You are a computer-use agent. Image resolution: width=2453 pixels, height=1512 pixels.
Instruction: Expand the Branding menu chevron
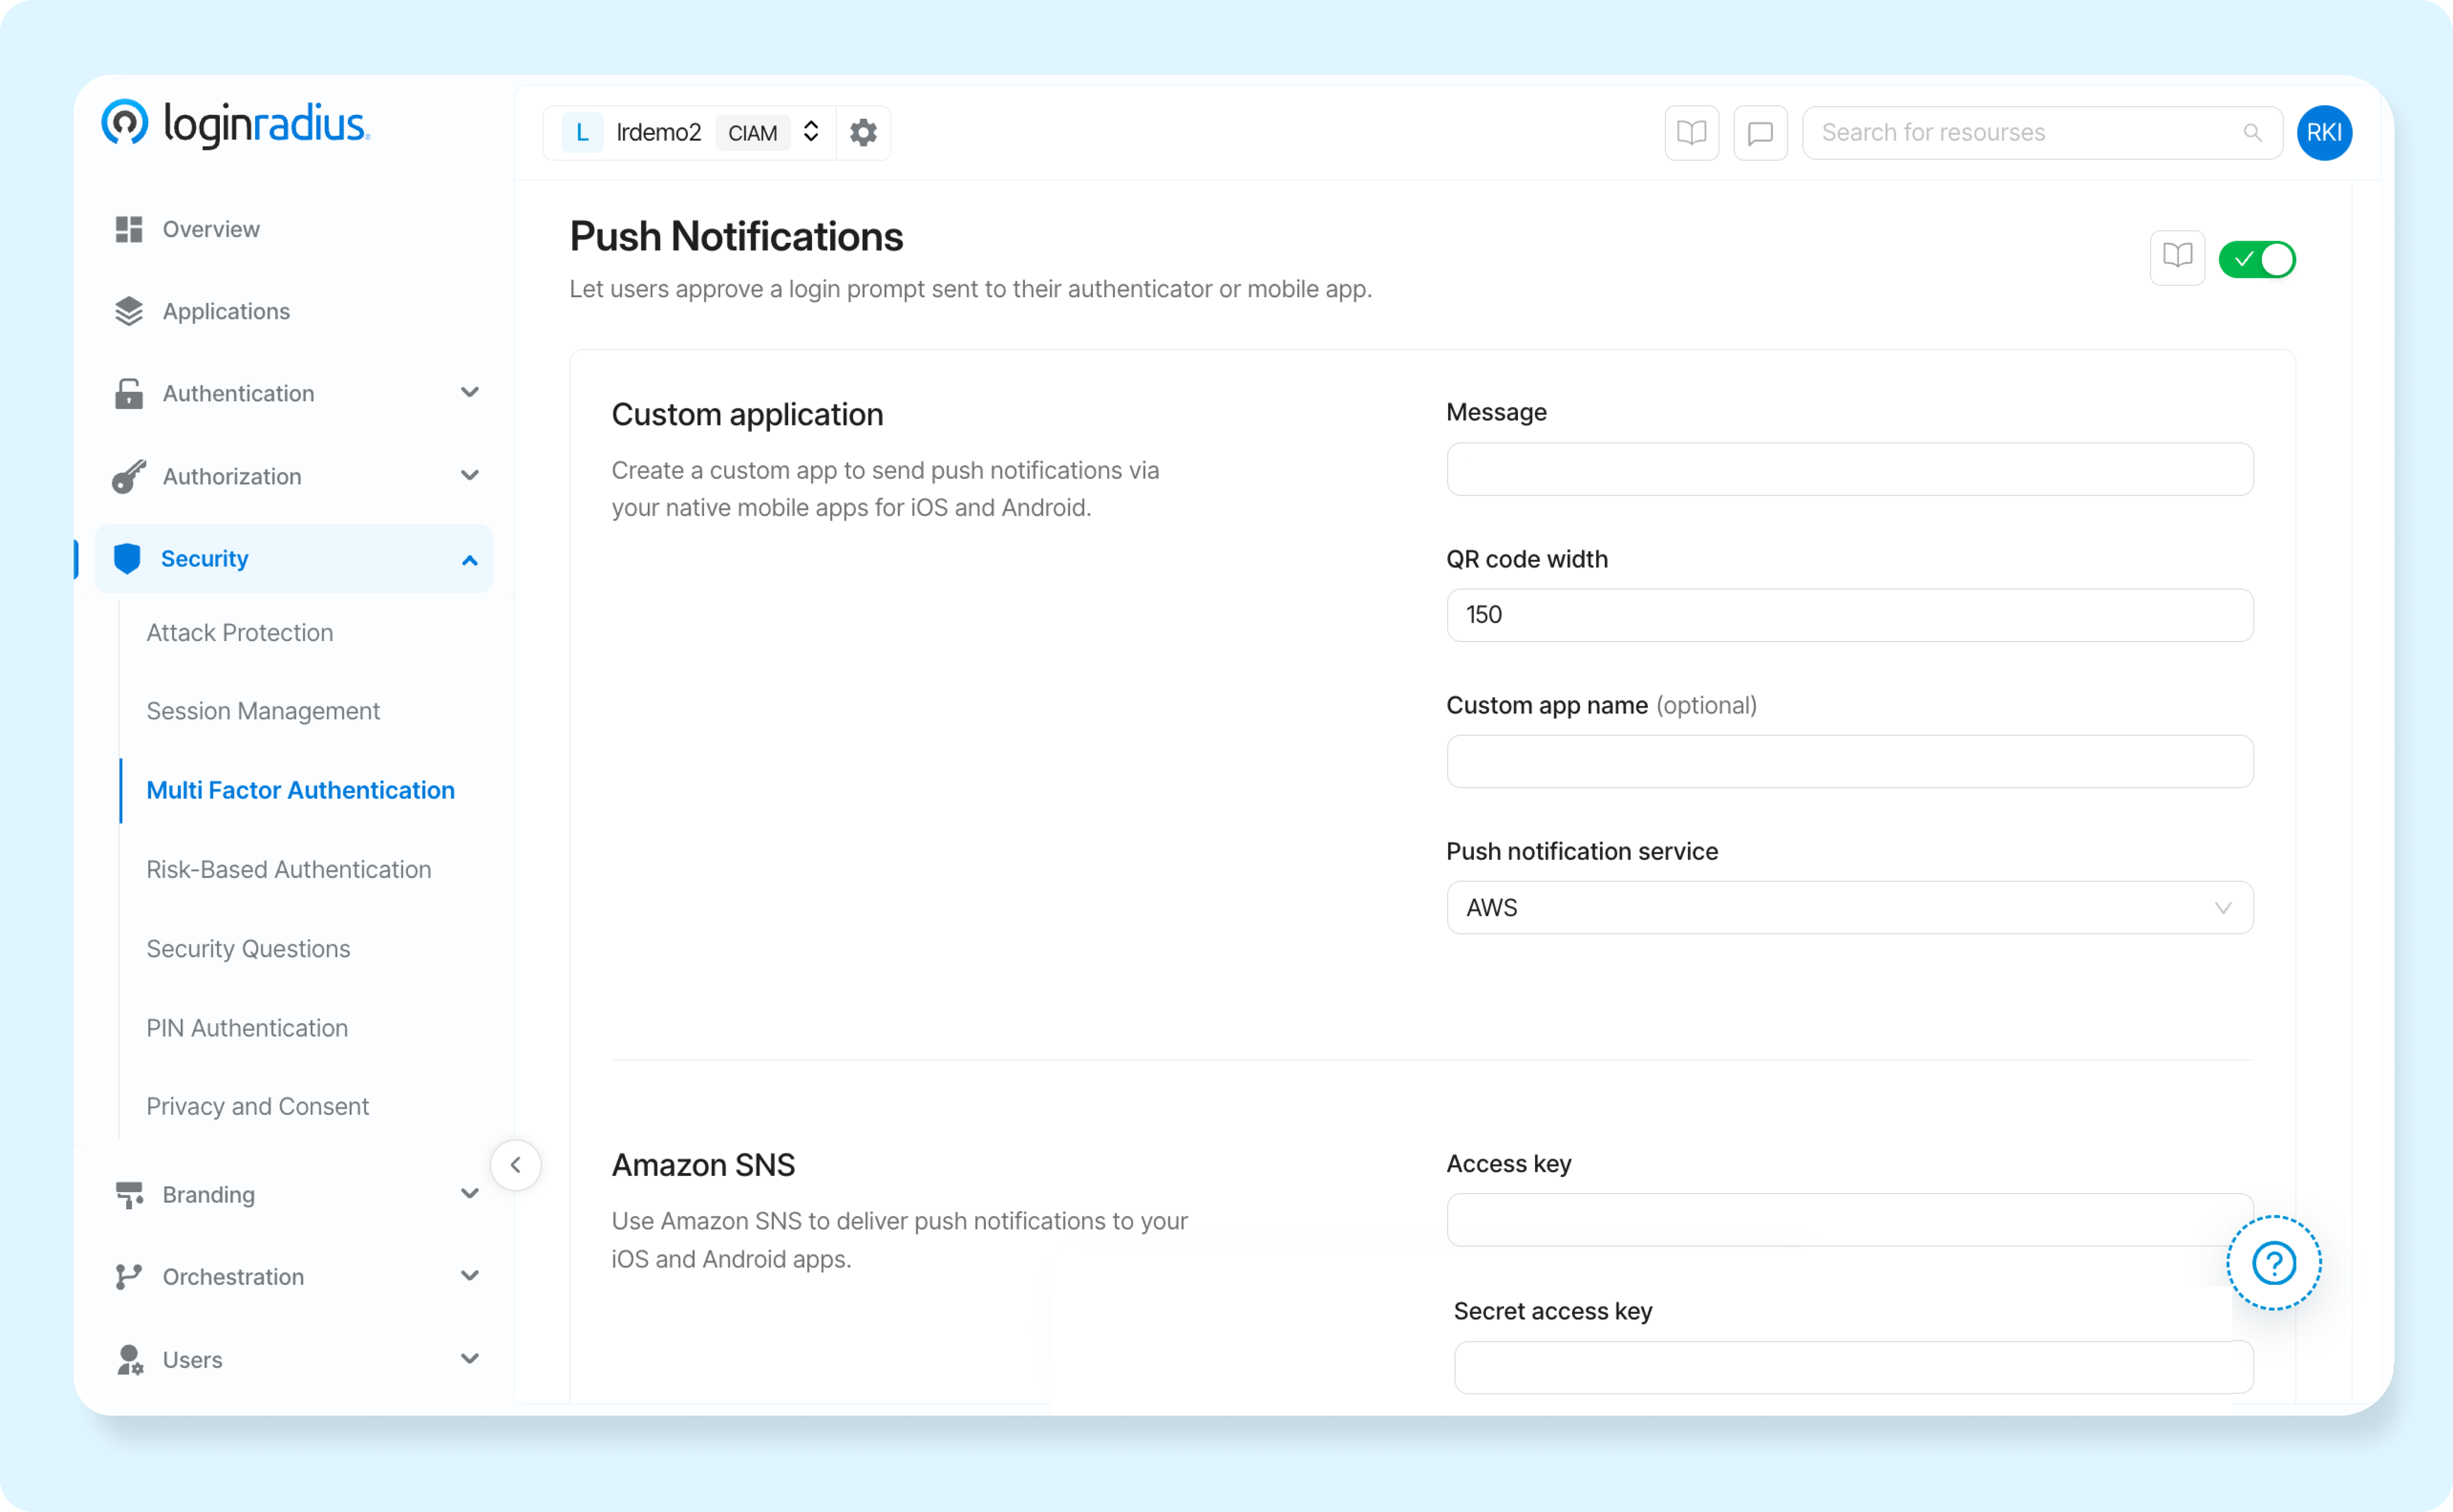[469, 1193]
